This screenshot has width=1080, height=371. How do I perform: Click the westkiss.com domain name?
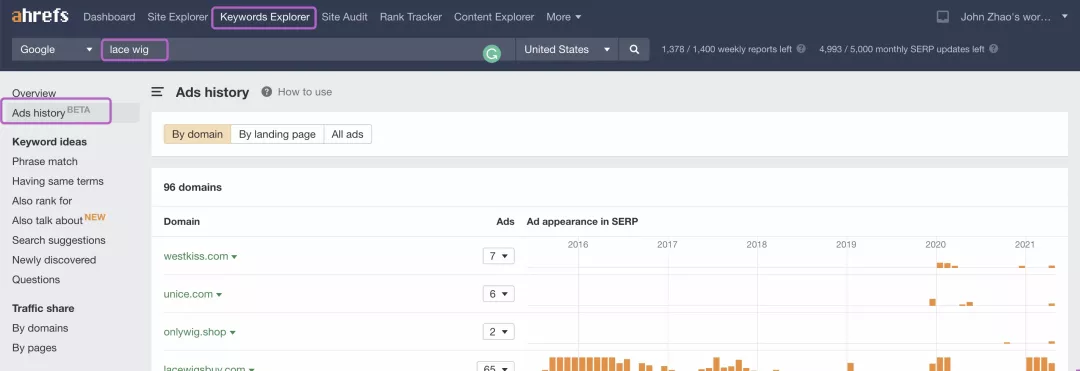click(196, 256)
